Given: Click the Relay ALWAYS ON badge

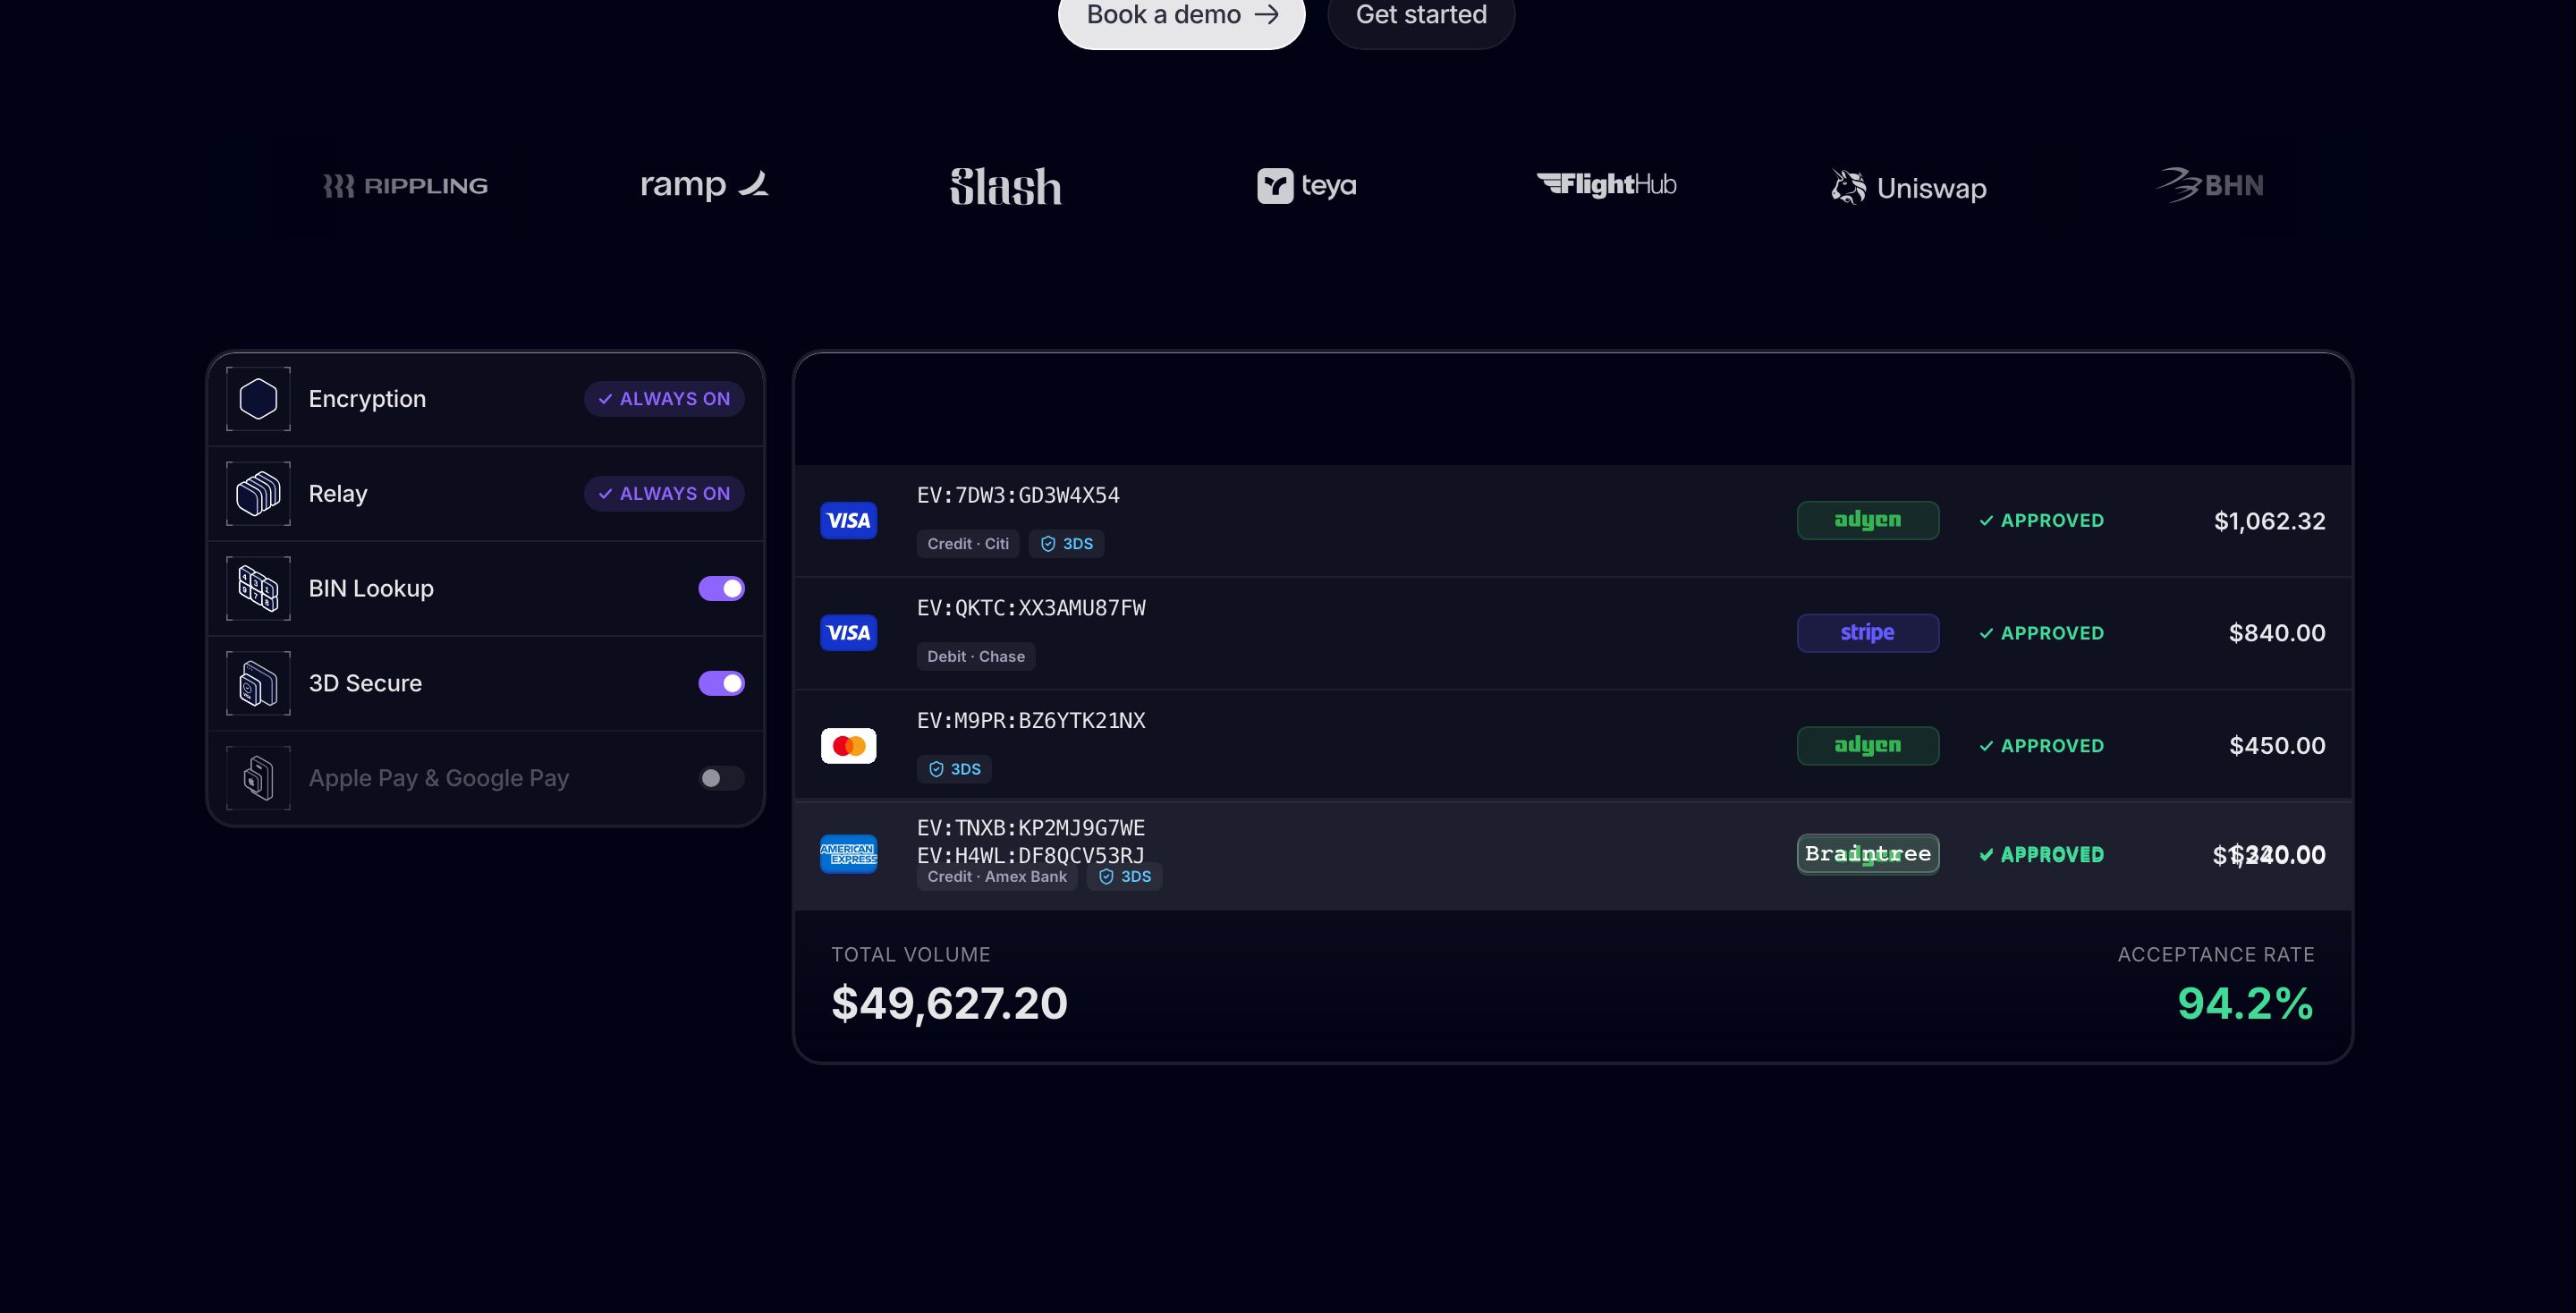Looking at the screenshot, I should [664, 494].
